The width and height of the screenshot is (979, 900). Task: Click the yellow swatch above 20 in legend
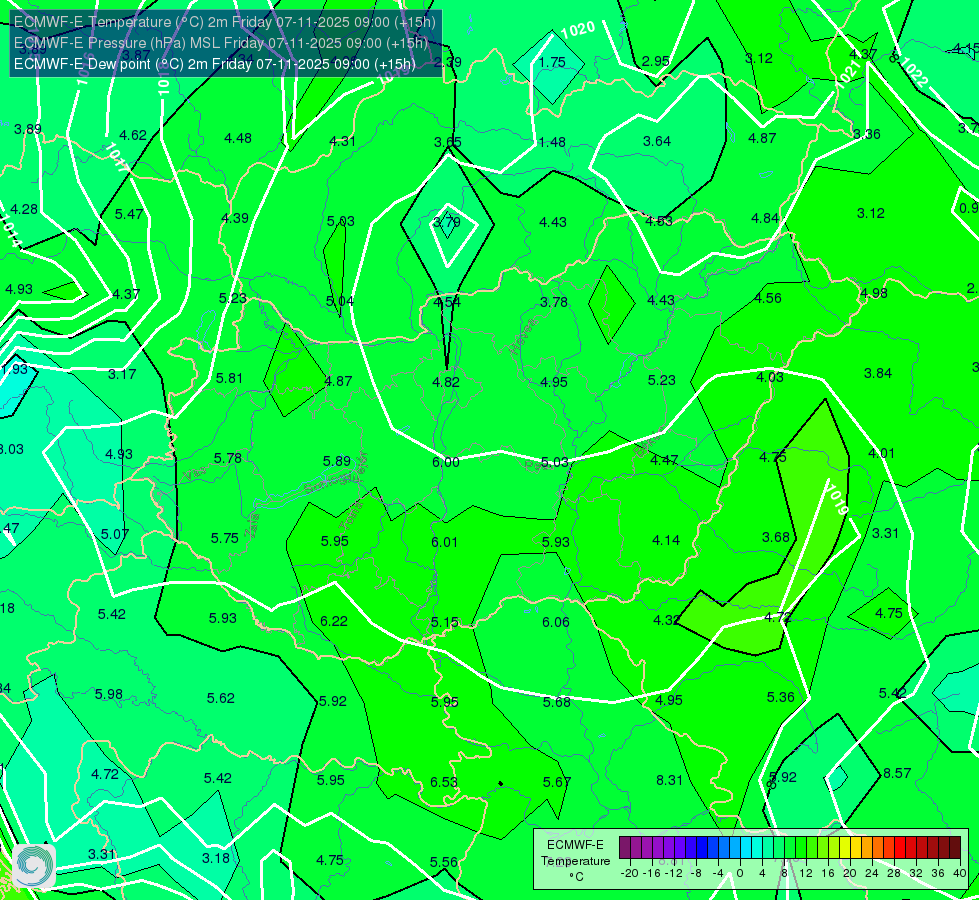tap(845, 848)
